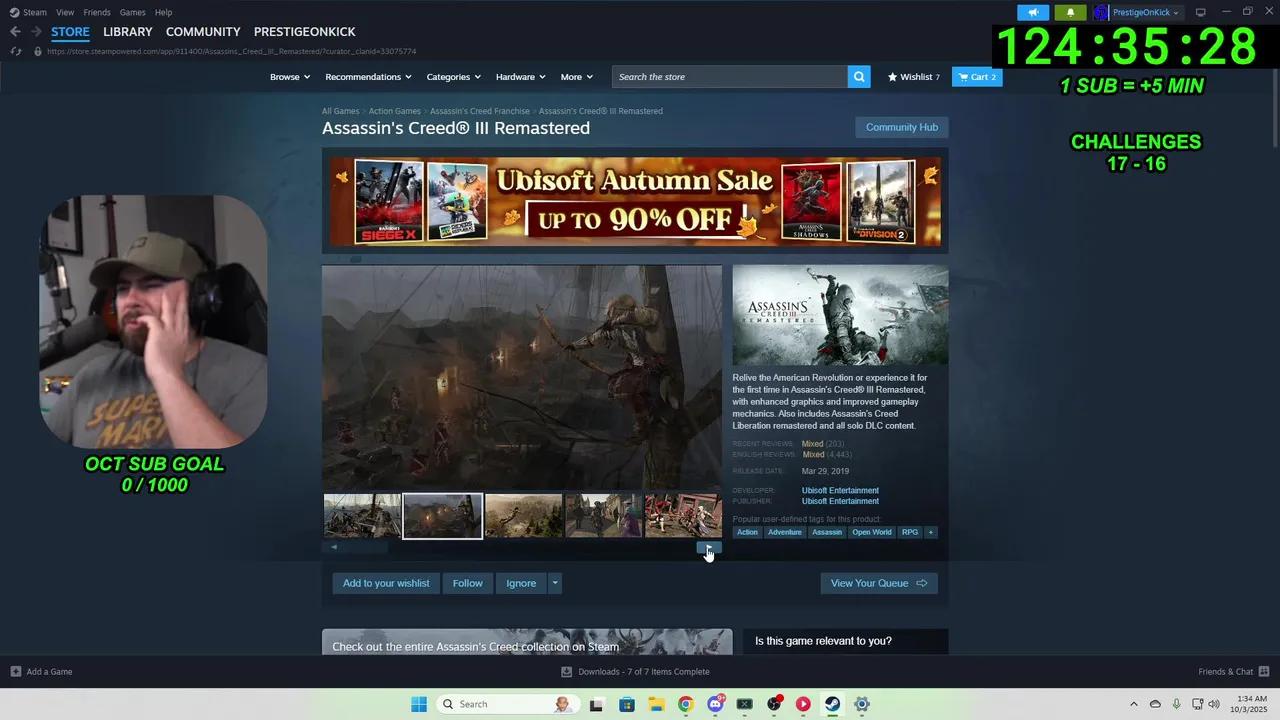
Task: Open the Games menu in the menu bar
Action: pyautogui.click(x=132, y=12)
